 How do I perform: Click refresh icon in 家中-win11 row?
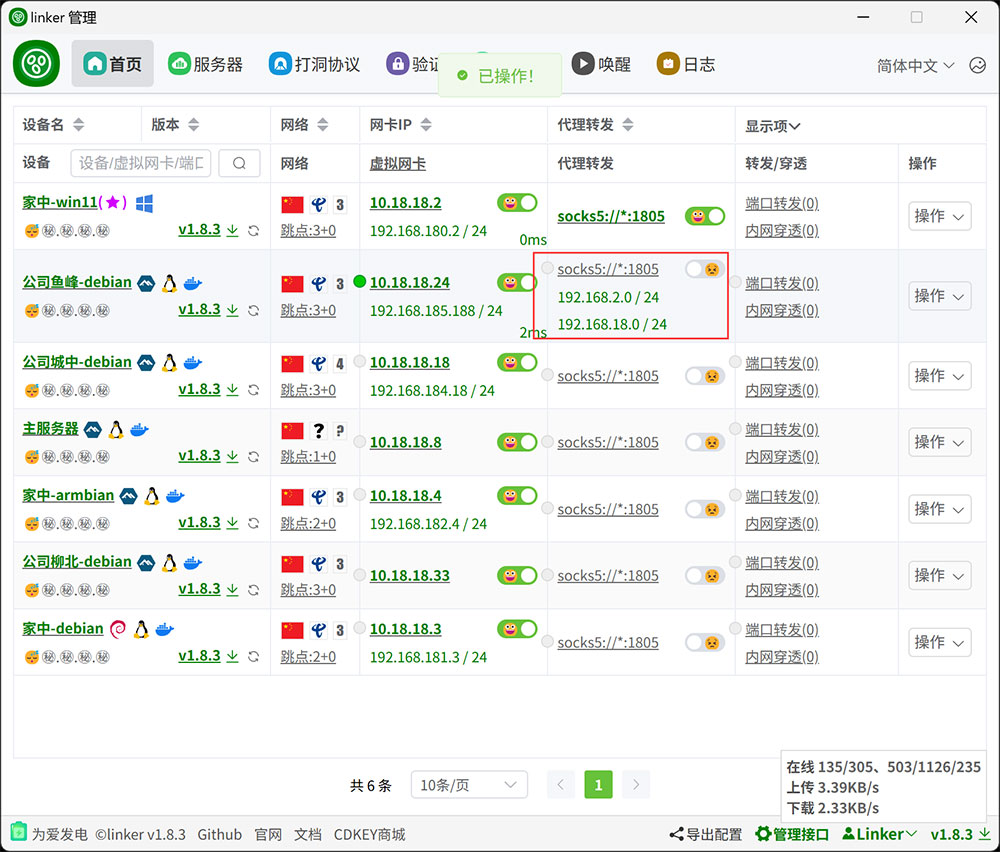point(254,231)
